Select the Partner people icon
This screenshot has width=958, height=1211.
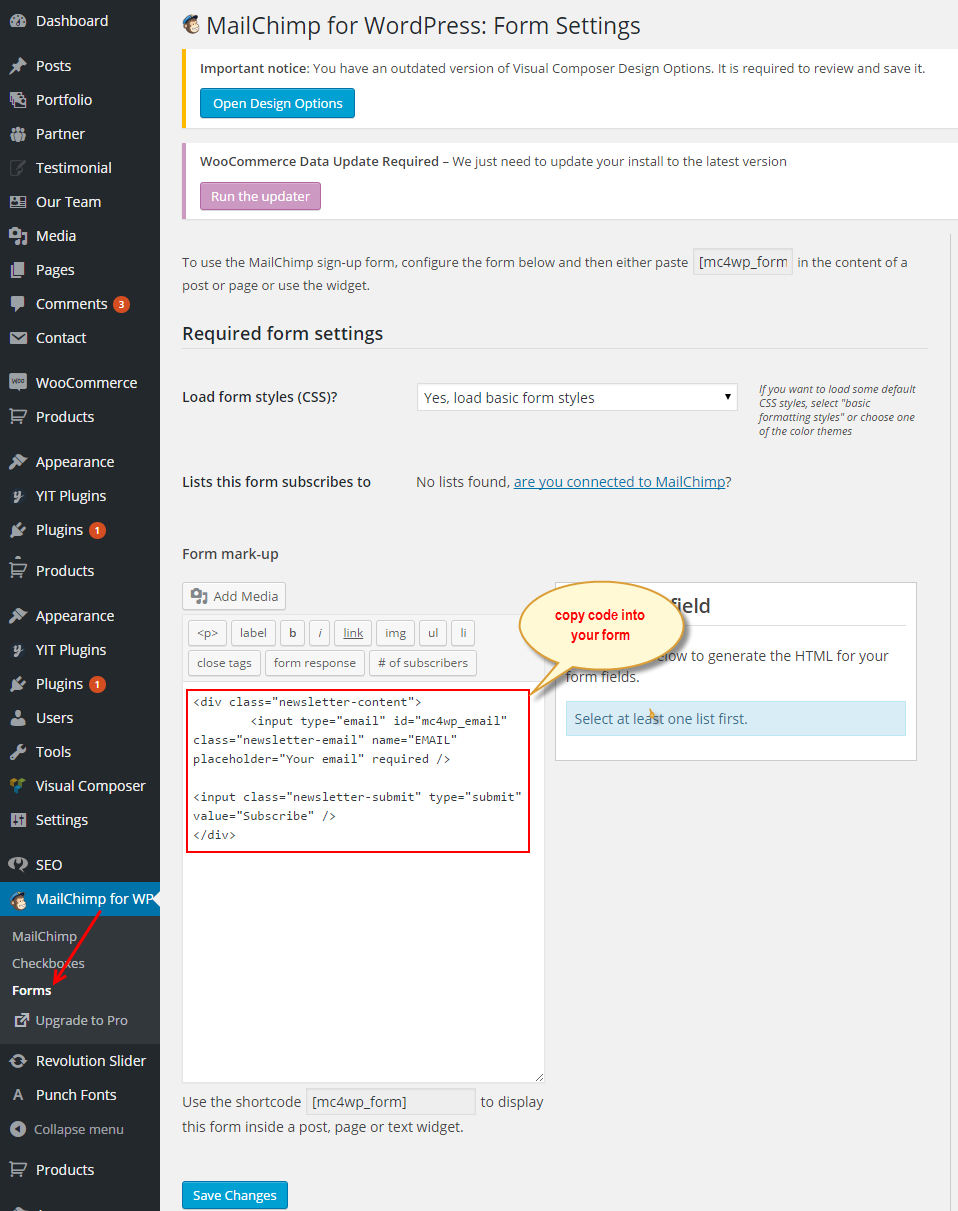[x=18, y=134]
